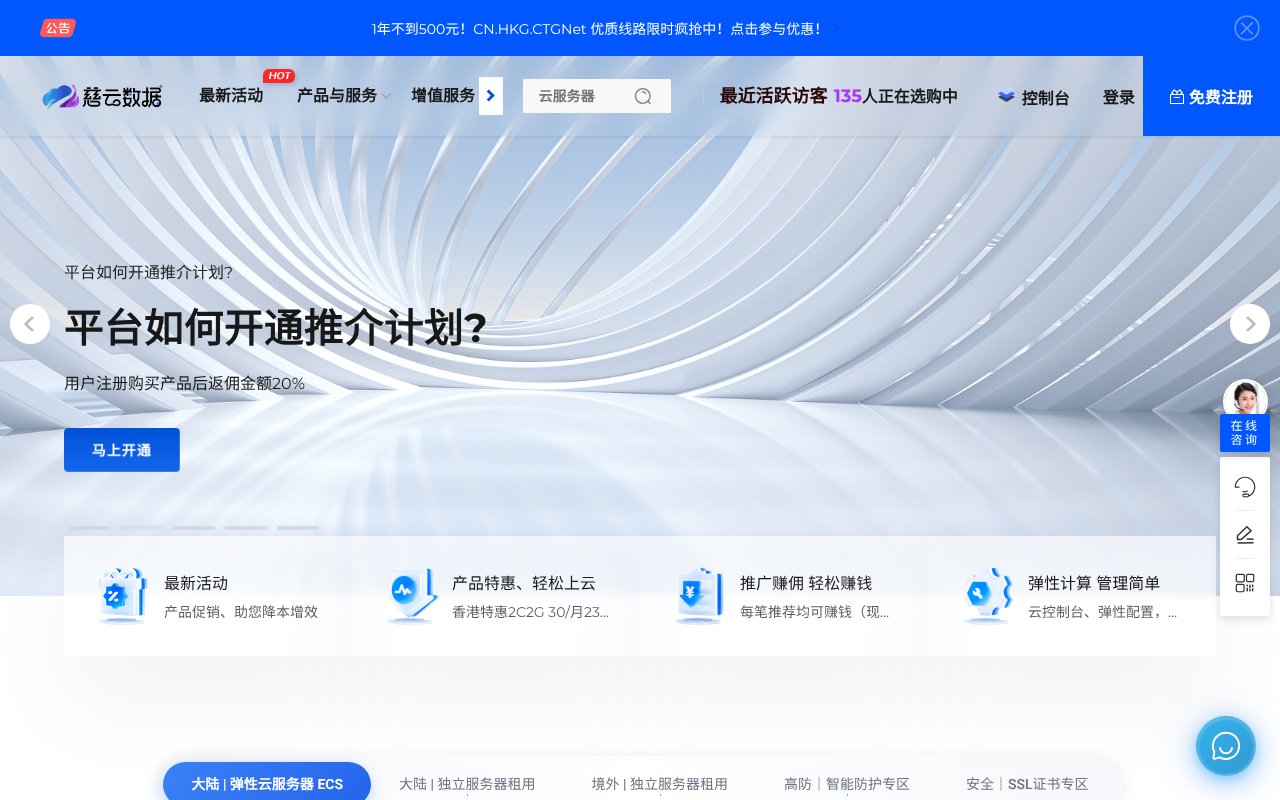Image resolution: width=1280 pixels, height=800 pixels.
Task: Open the floating chat bubble at bottom right
Action: pos(1225,746)
